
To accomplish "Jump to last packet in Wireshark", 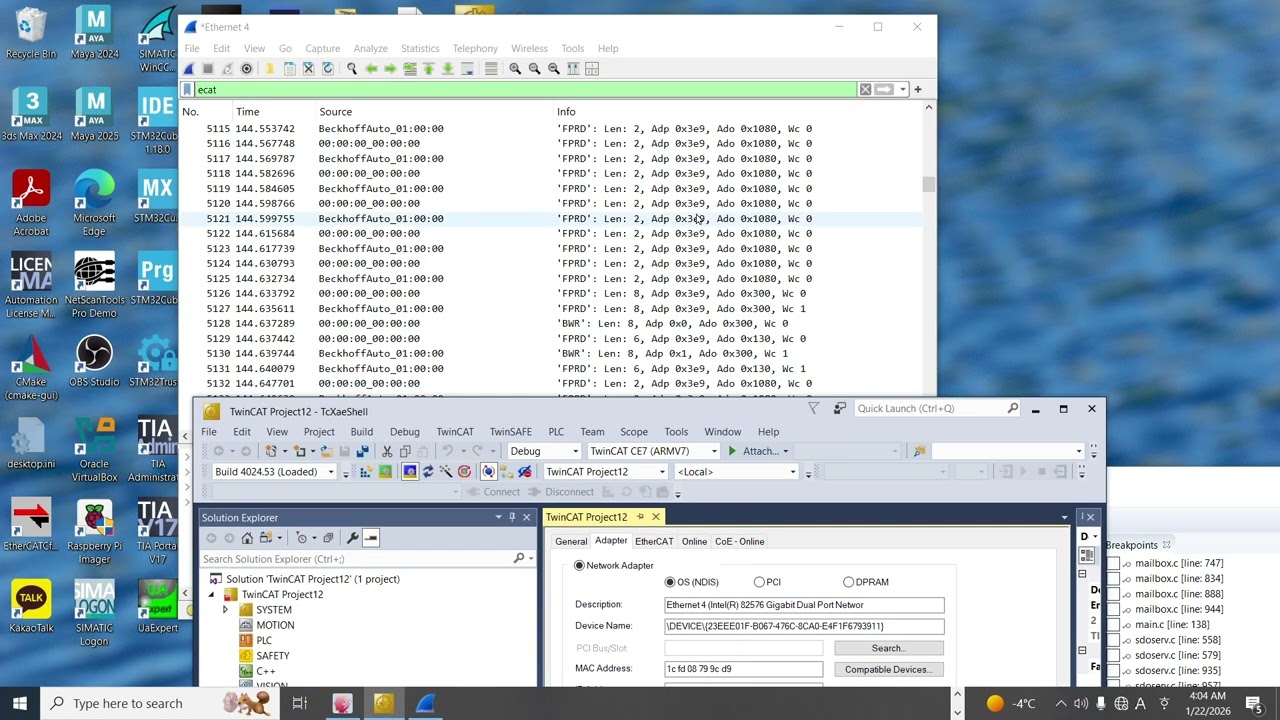I will (x=447, y=68).
